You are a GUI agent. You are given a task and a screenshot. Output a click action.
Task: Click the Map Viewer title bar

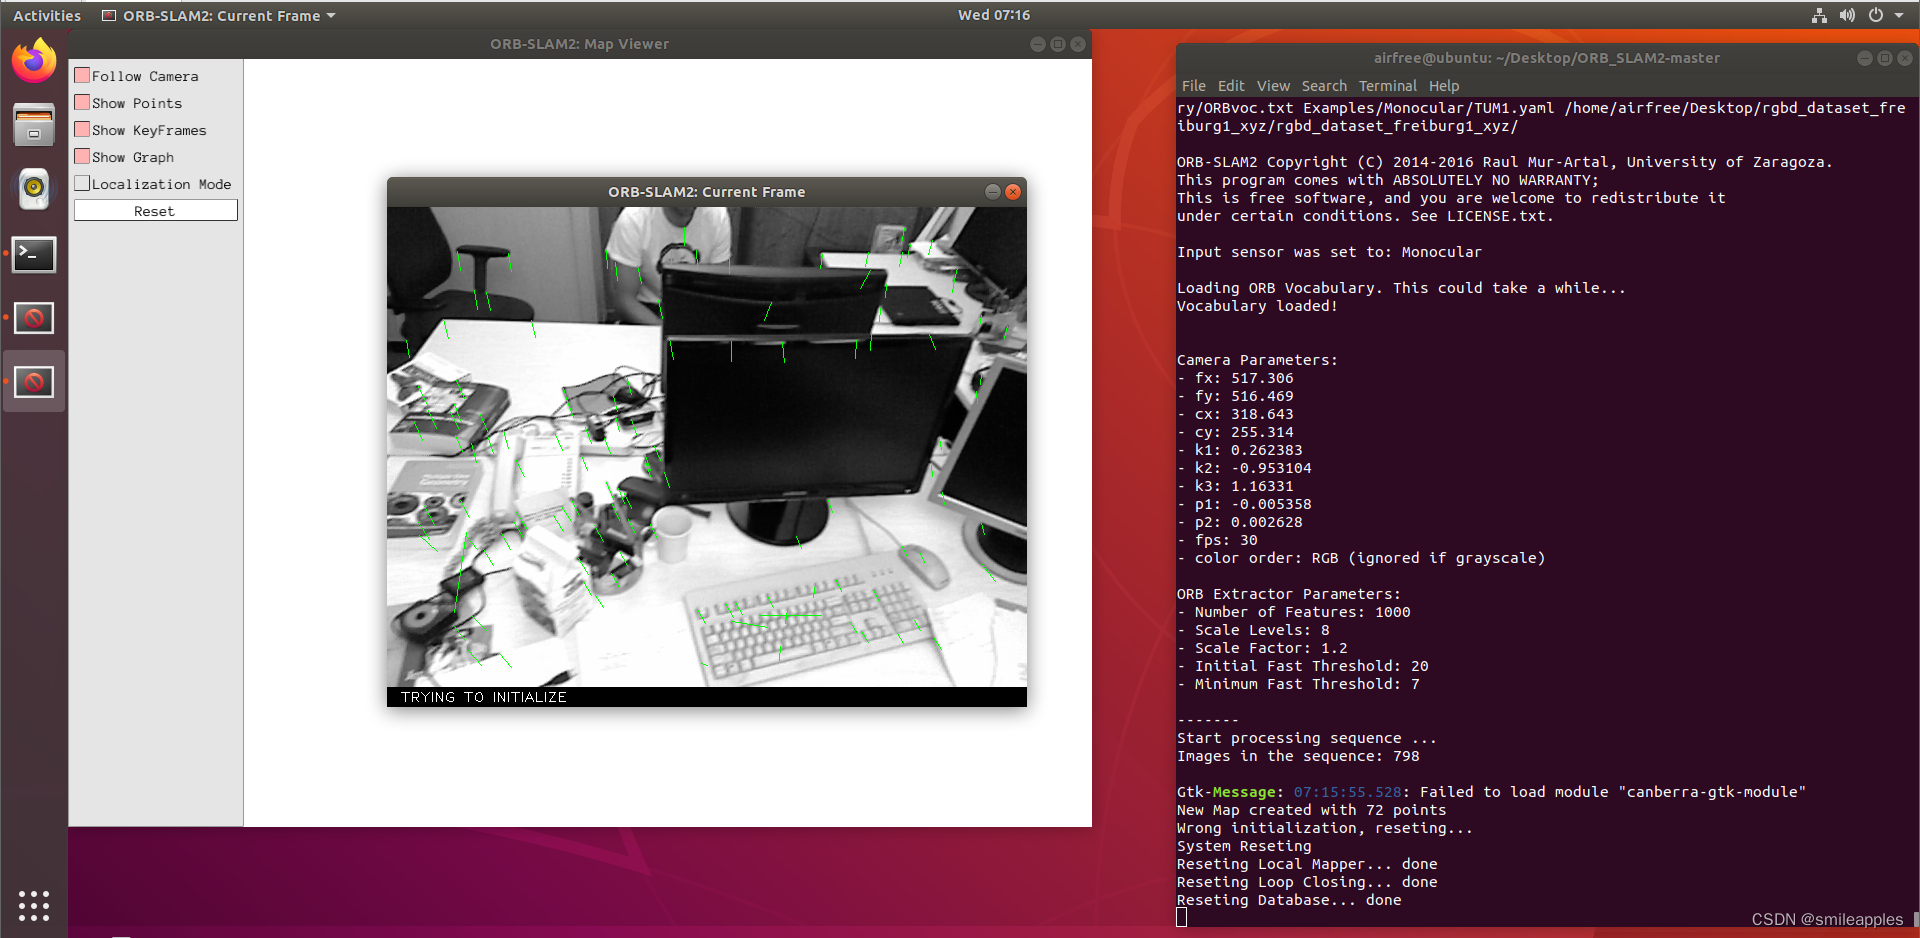[579, 44]
